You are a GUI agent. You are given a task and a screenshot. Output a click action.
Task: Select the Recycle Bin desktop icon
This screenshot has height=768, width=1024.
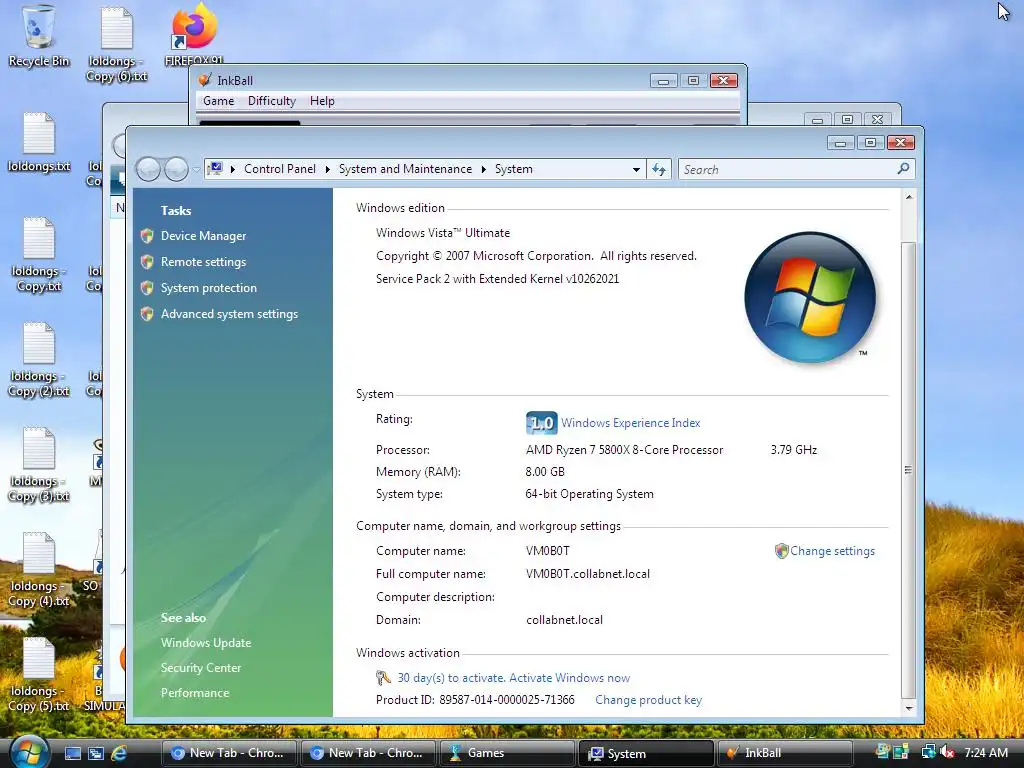coord(39,36)
